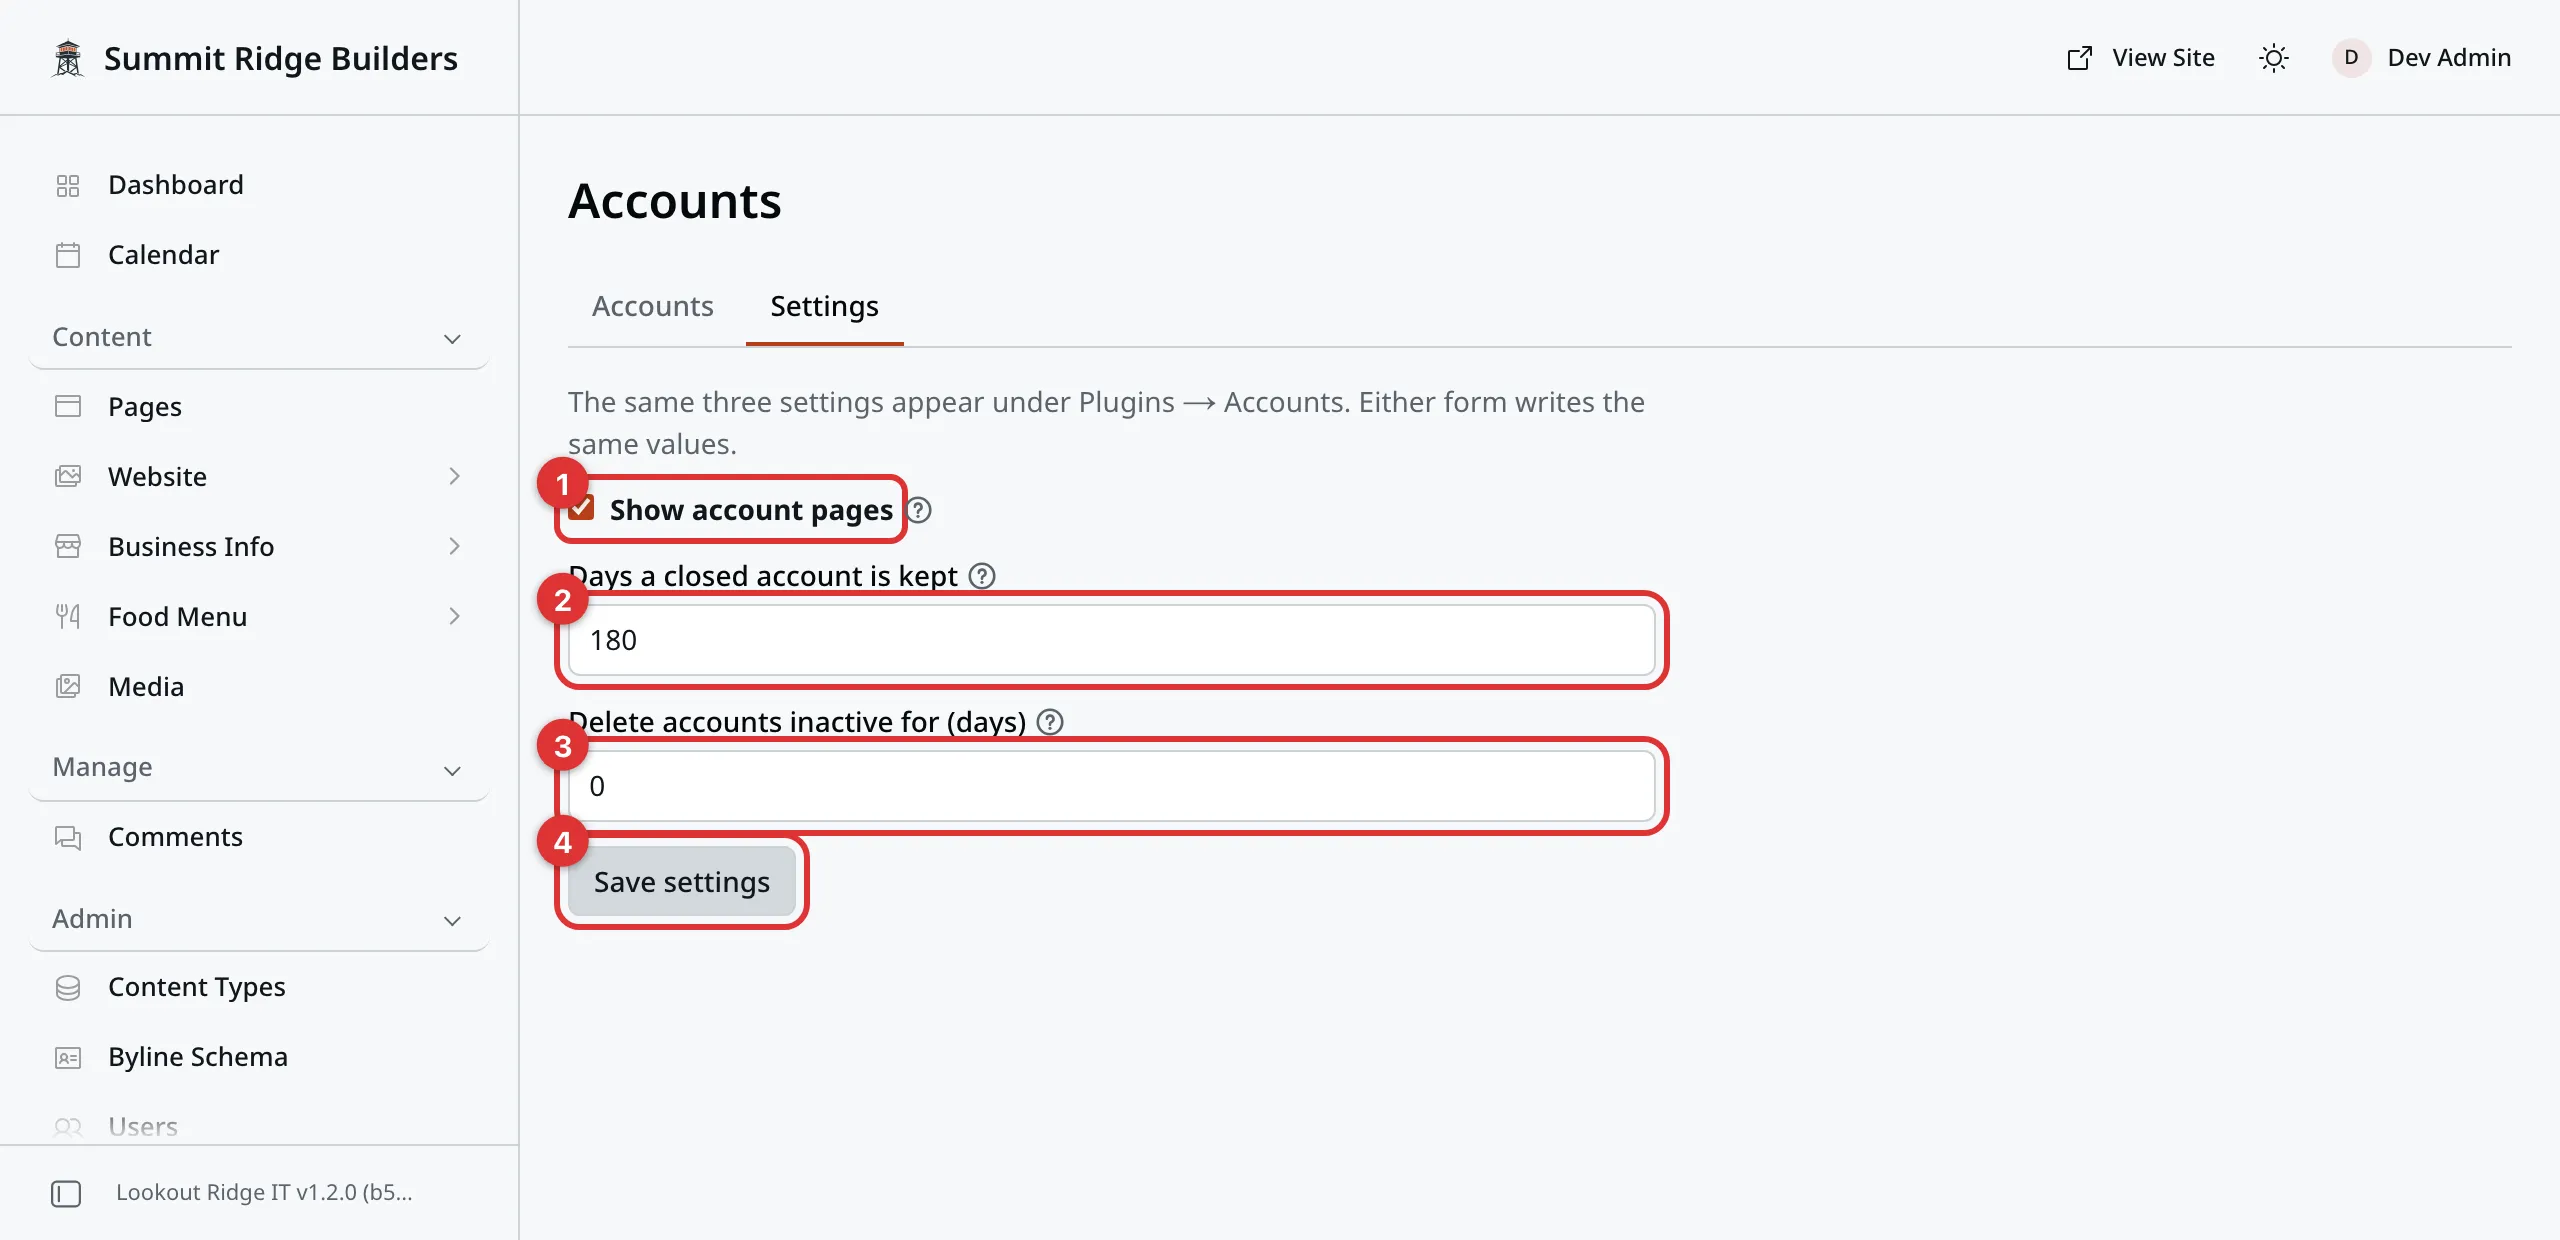
Task: Click the Business Info storefront icon
Action: [x=68, y=547]
